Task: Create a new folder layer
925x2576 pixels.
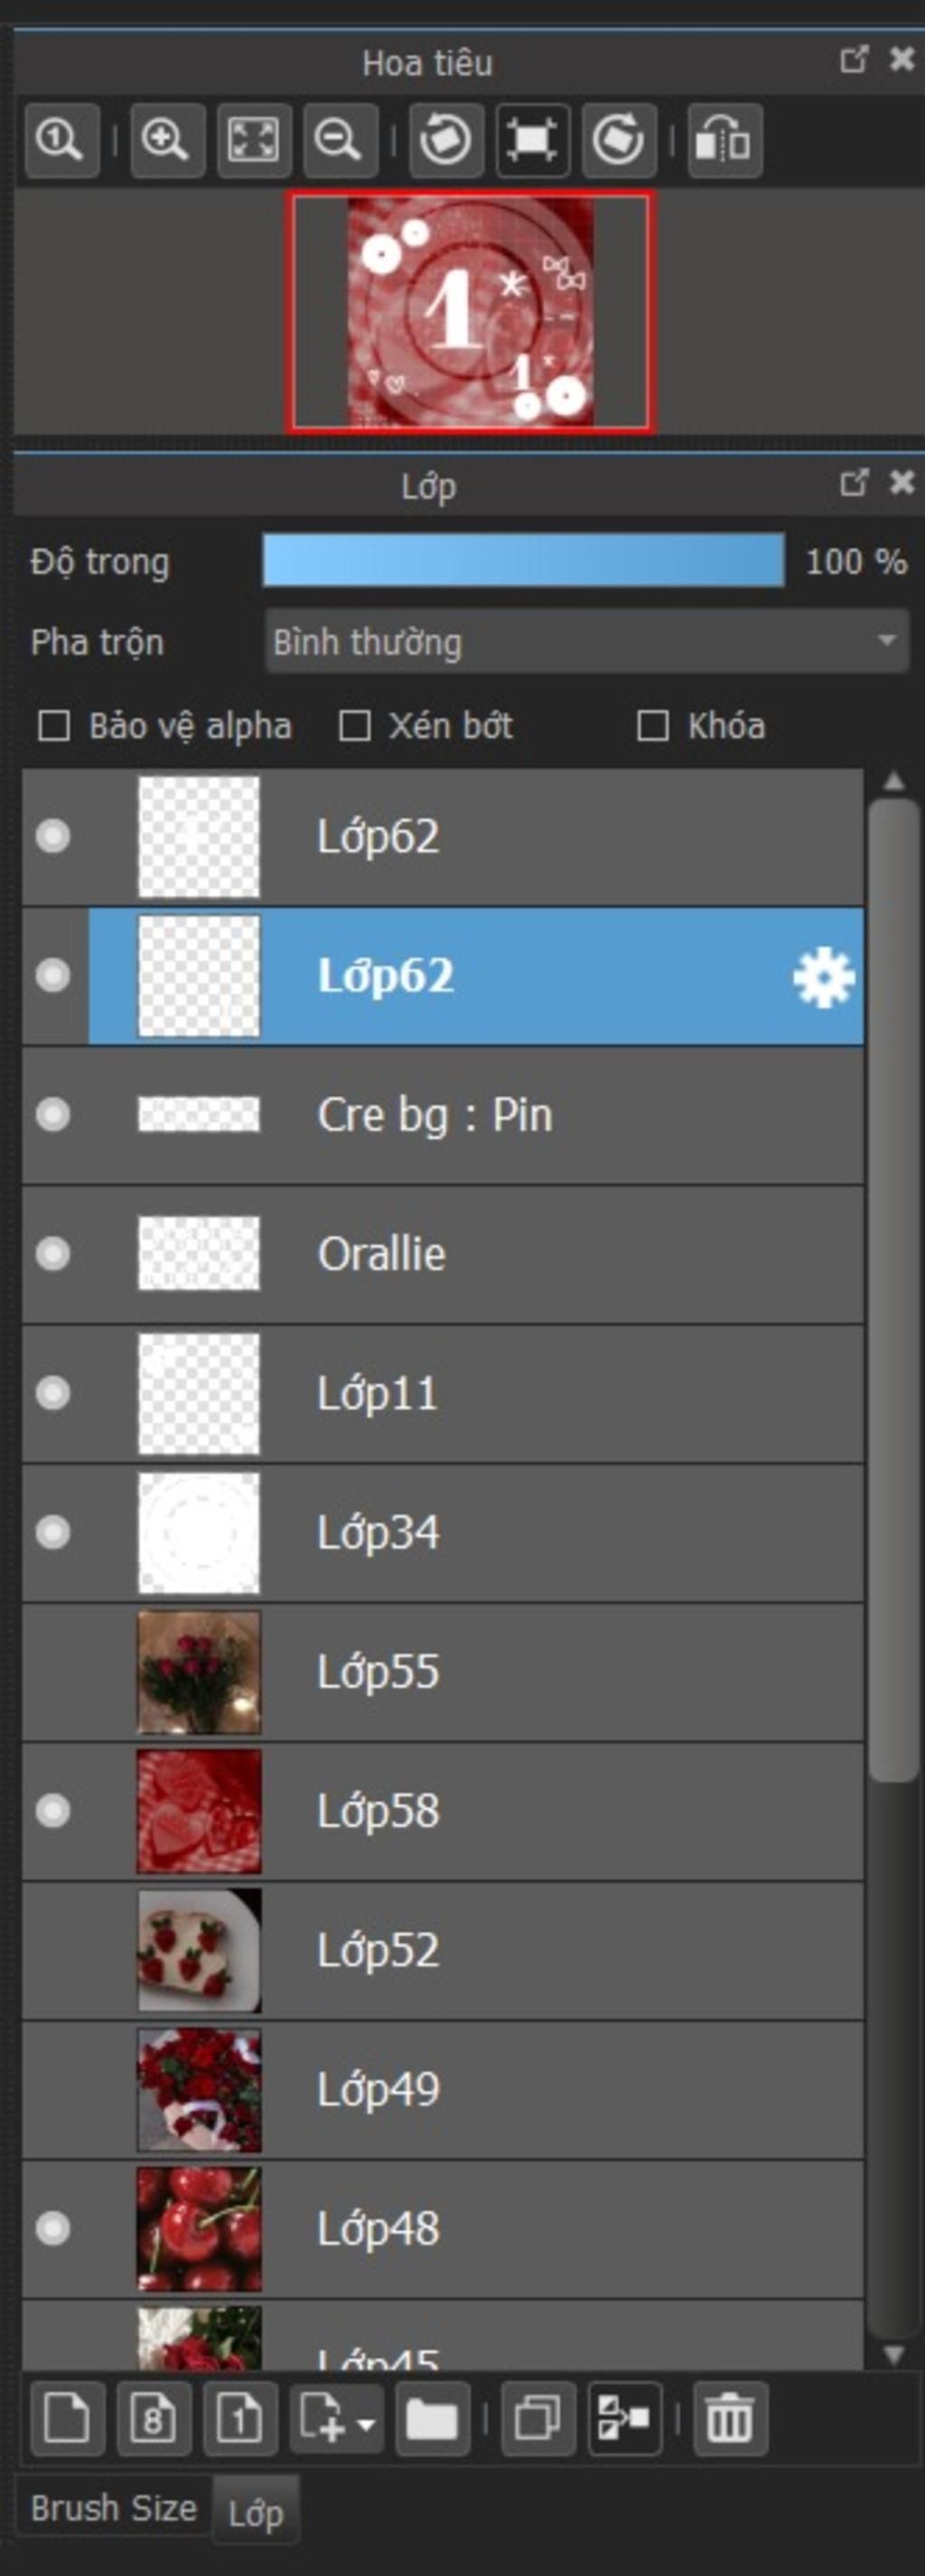Action: click(432, 2419)
